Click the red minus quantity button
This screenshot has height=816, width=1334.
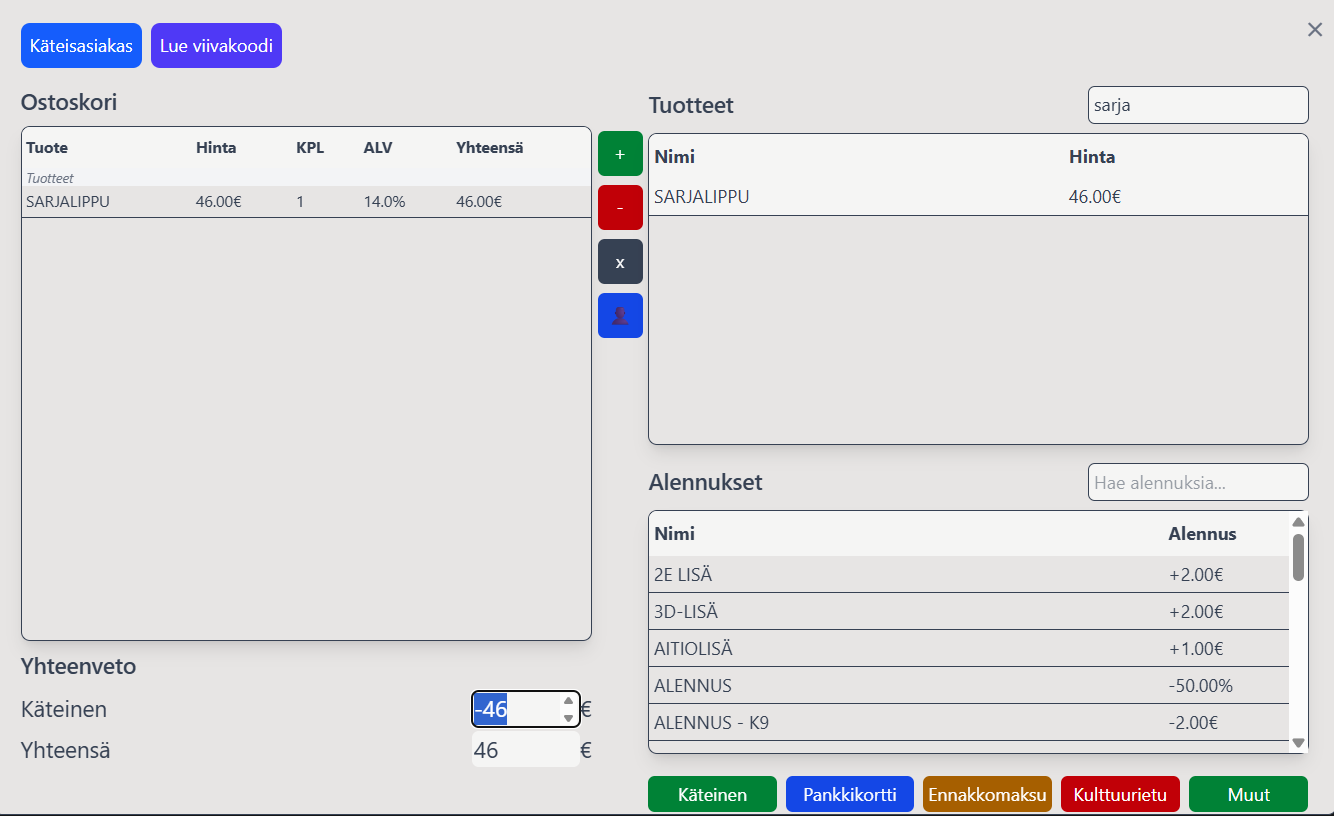(x=620, y=208)
